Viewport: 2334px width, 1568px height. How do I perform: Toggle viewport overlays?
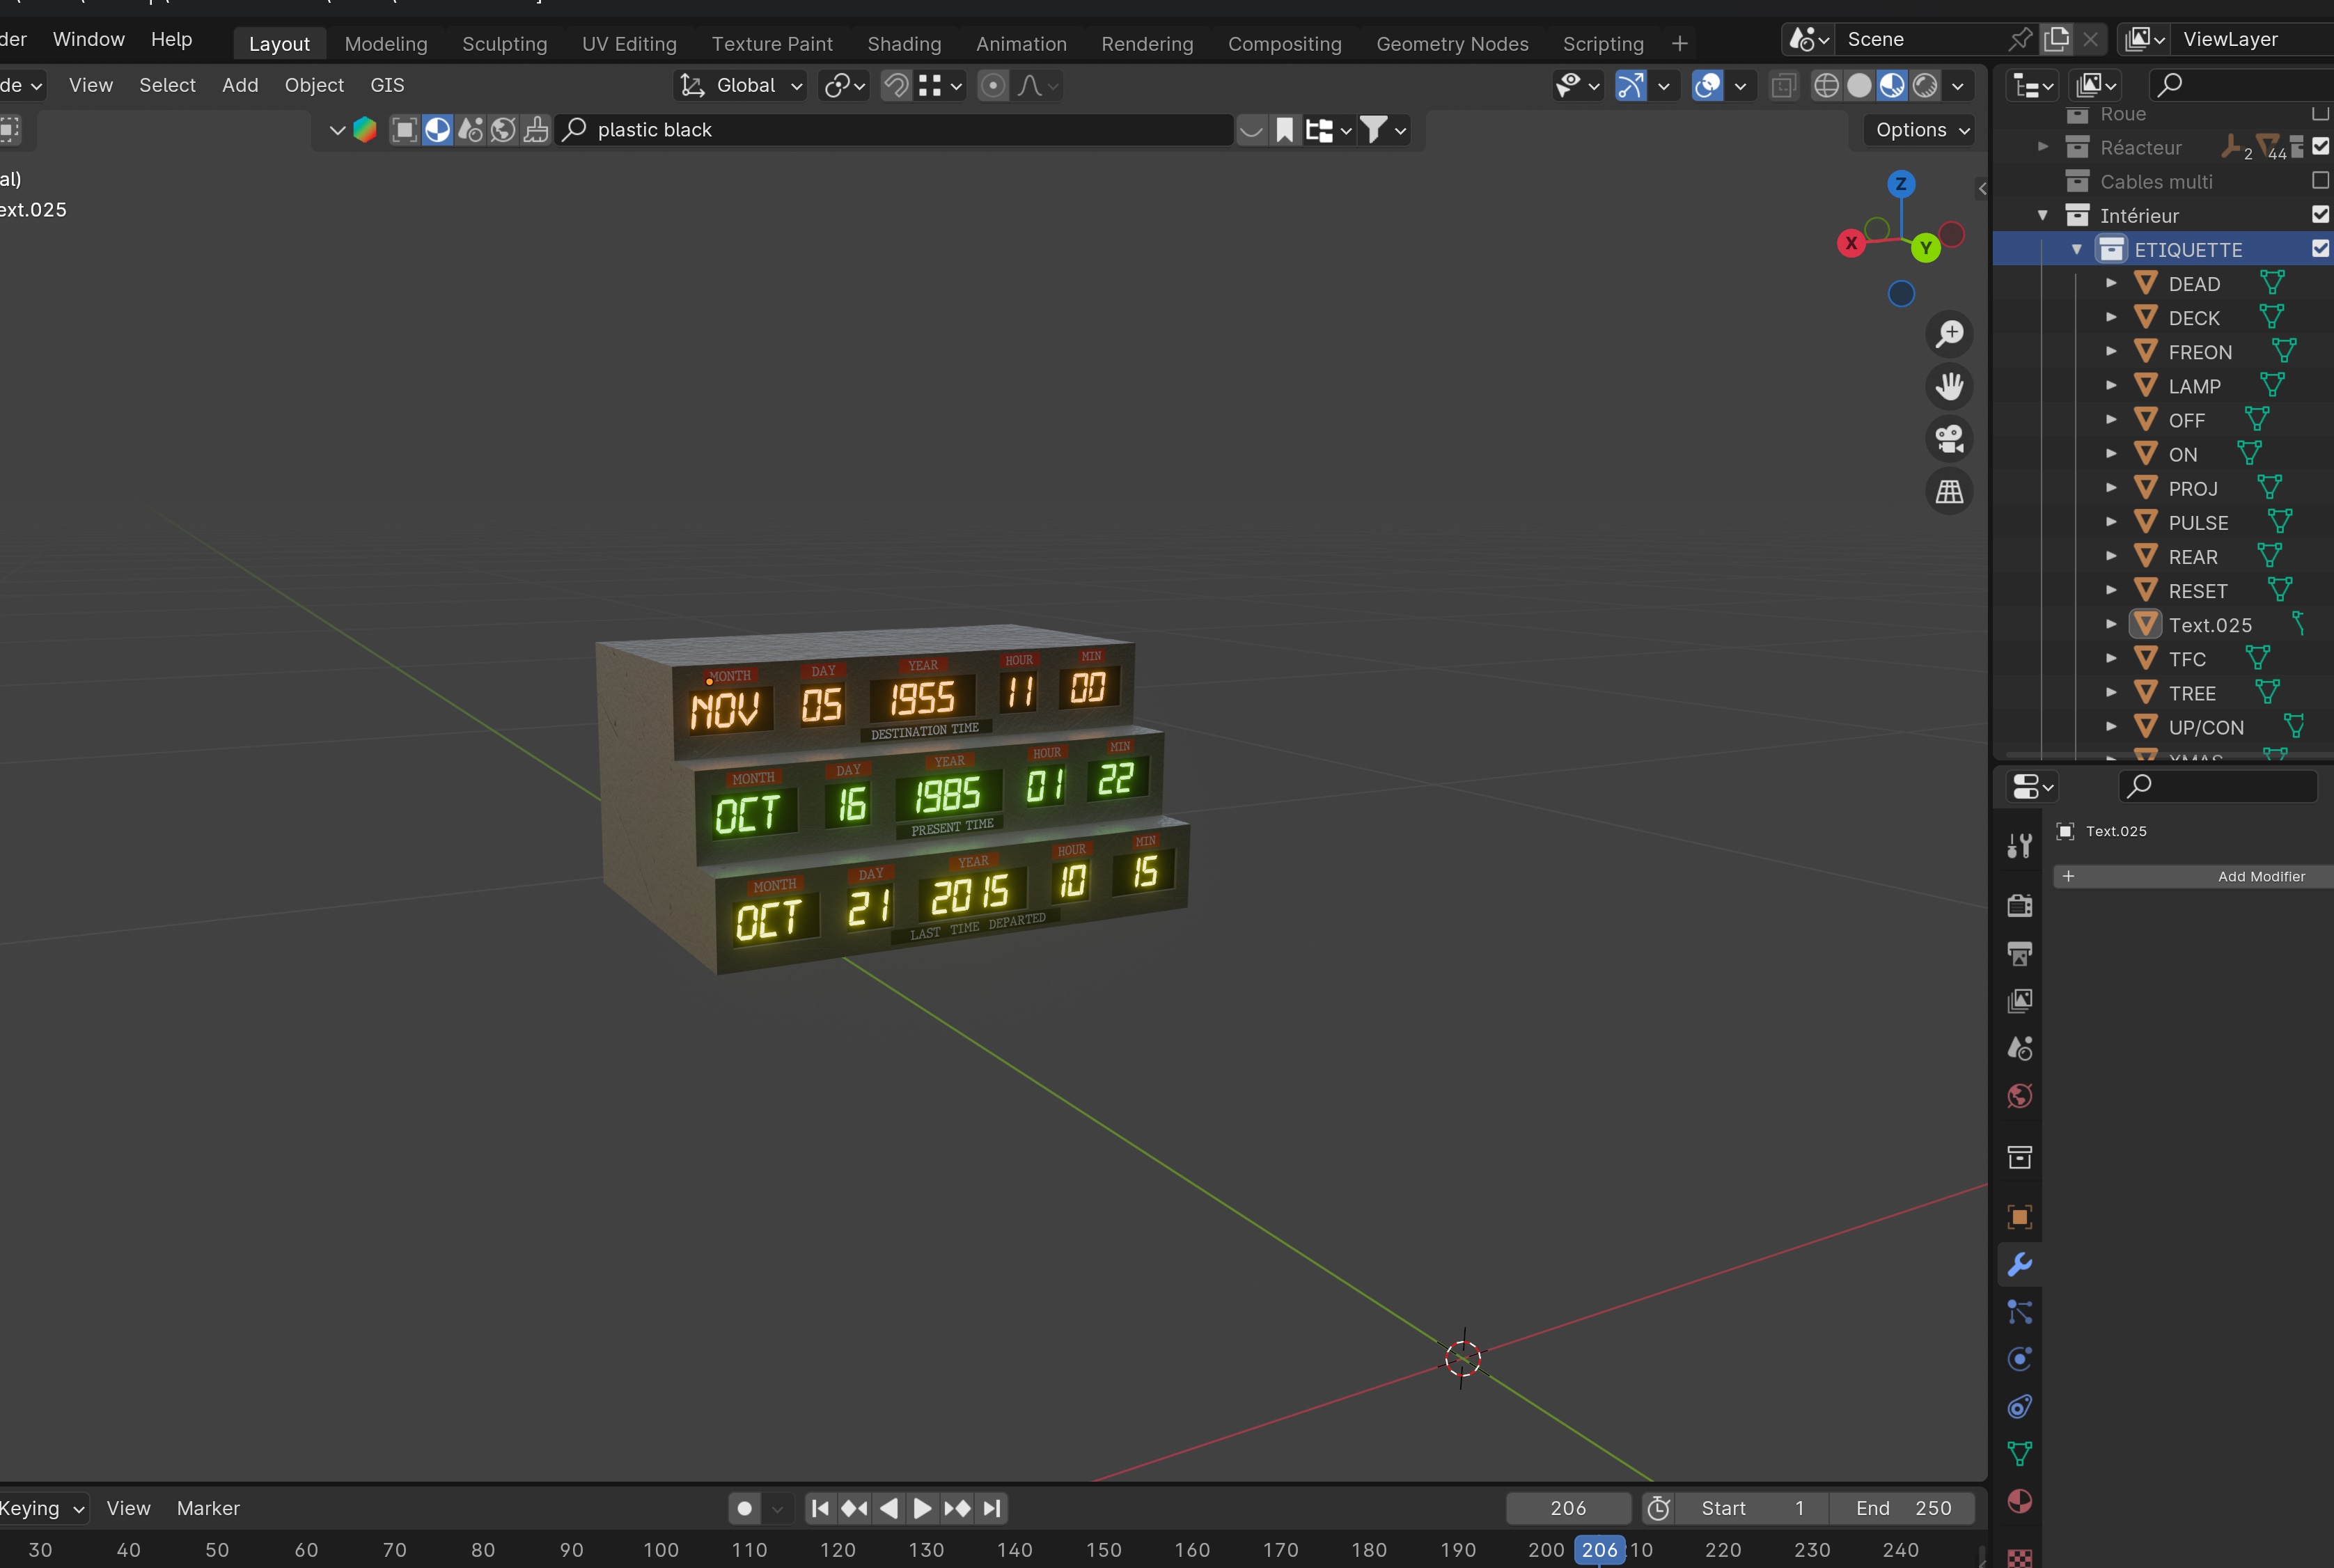(x=1707, y=86)
